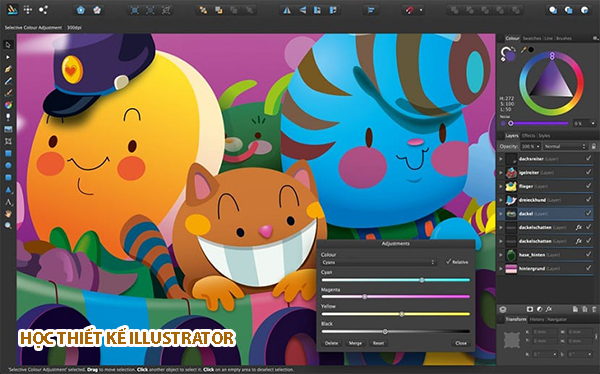Select the Pen tool
Screen dimensions: 600x374
pyautogui.click(x=8, y=69)
